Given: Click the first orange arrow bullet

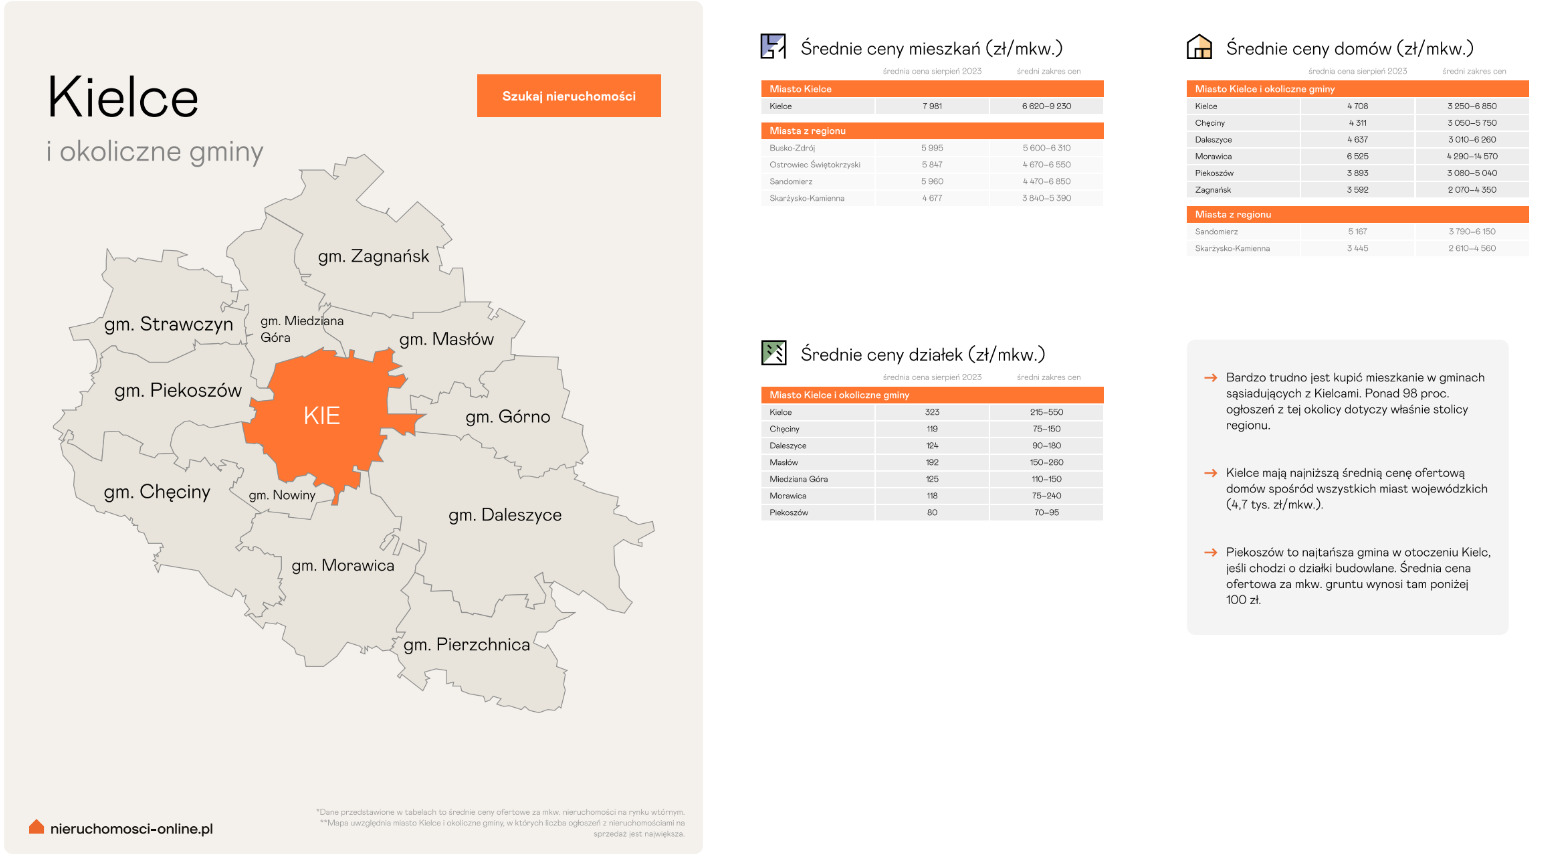Looking at the screenshot, I should click(x=1210, y=378).
